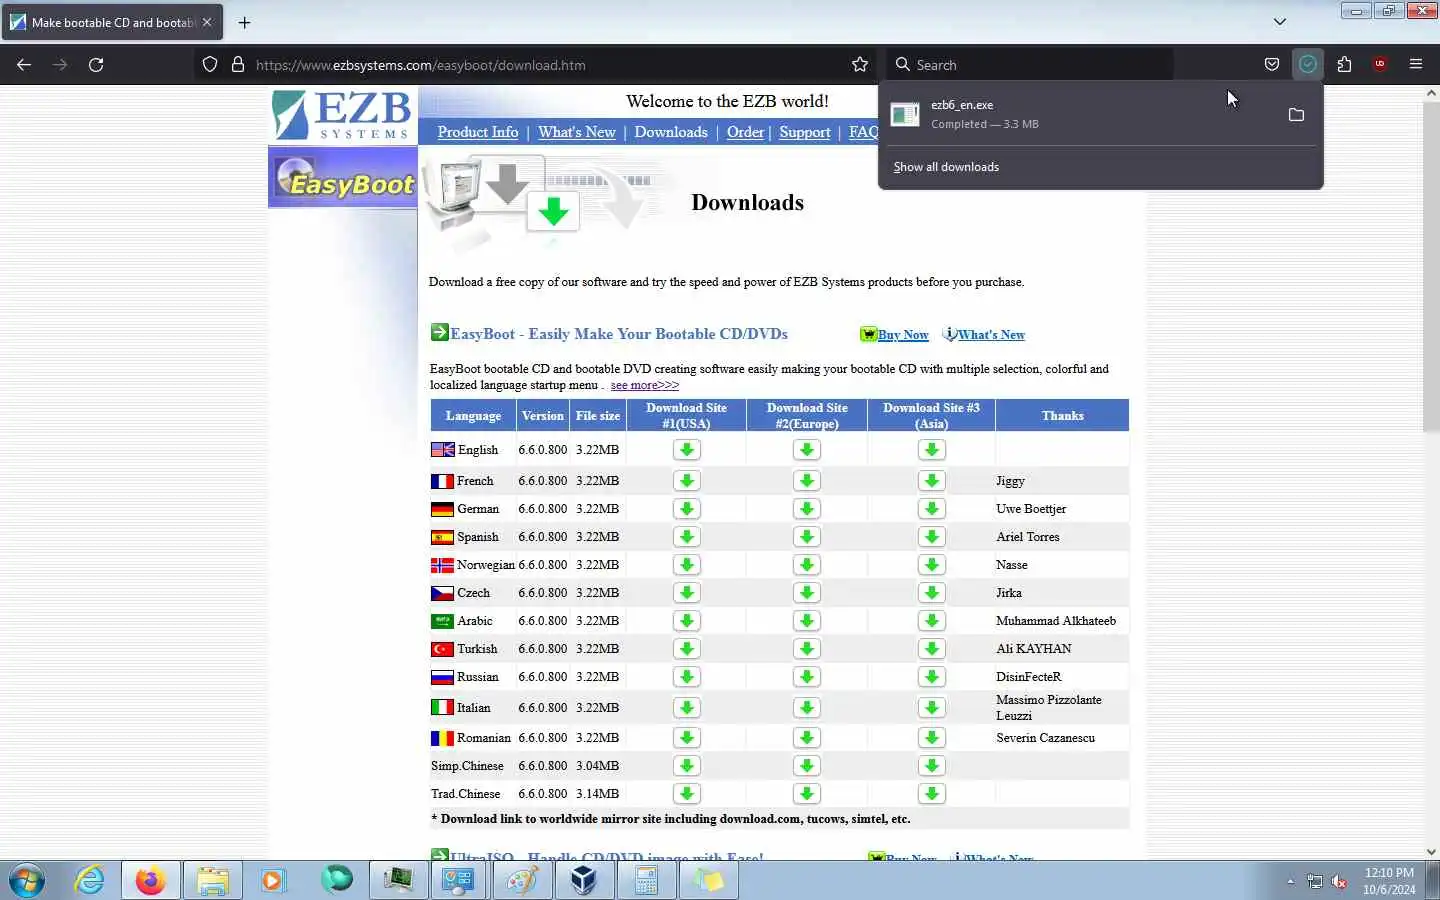Download Norwegian version from USA site

686,565
